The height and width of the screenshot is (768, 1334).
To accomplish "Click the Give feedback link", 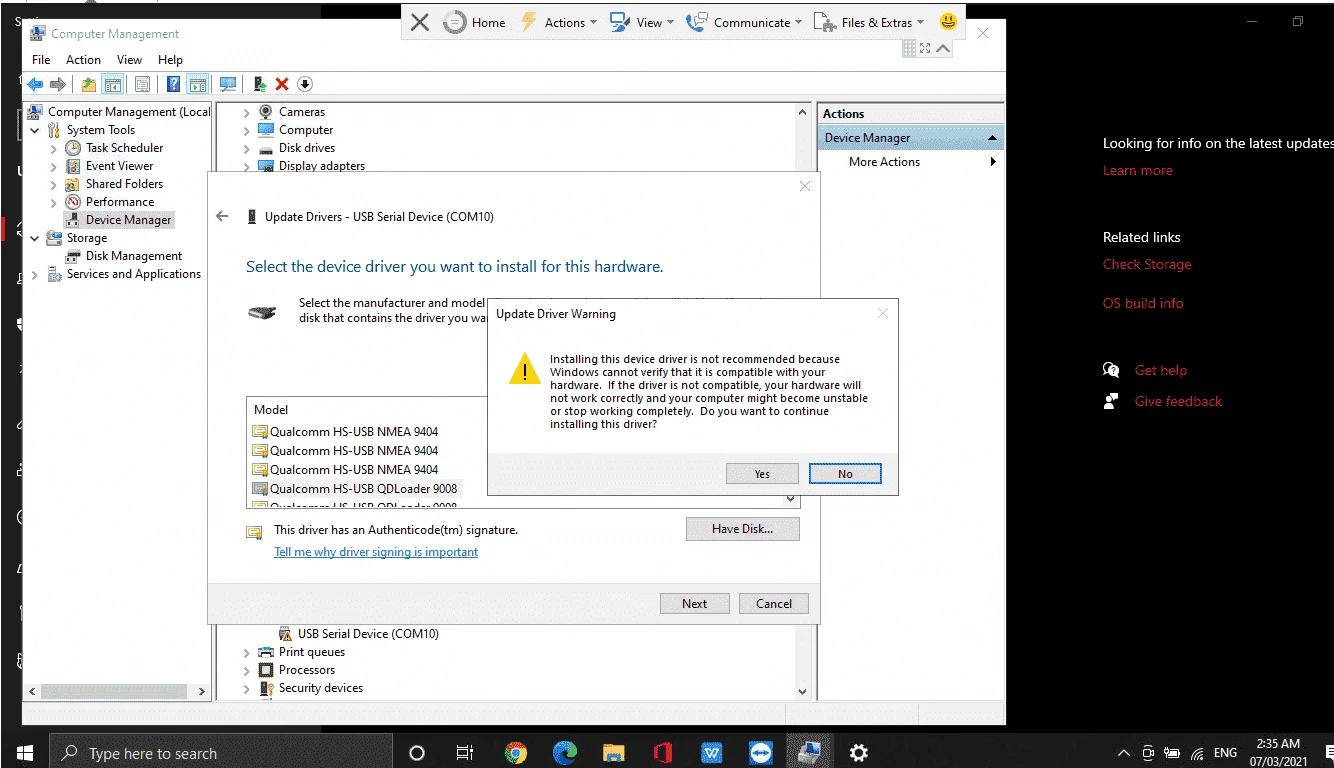I will click(1178, 401).
